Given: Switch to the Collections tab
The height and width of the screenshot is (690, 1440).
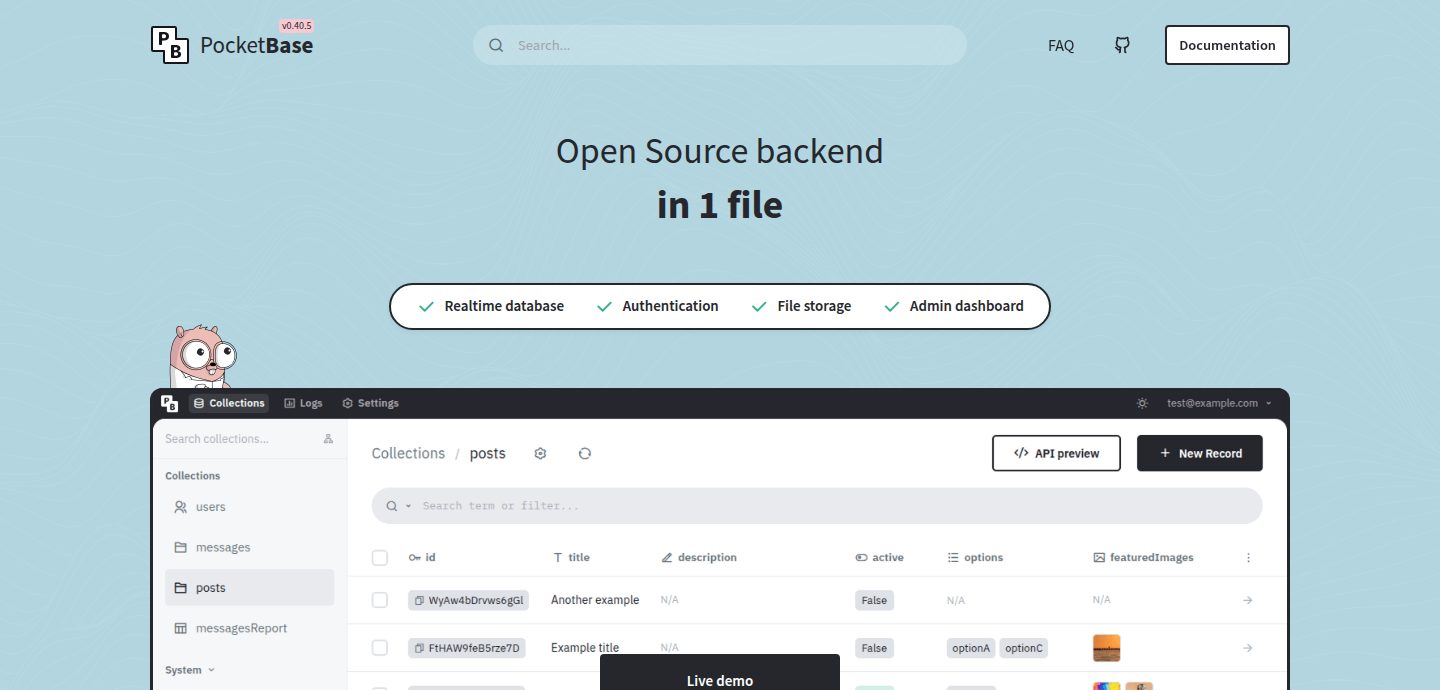Looking at the screenshot, I should point(229,403).
